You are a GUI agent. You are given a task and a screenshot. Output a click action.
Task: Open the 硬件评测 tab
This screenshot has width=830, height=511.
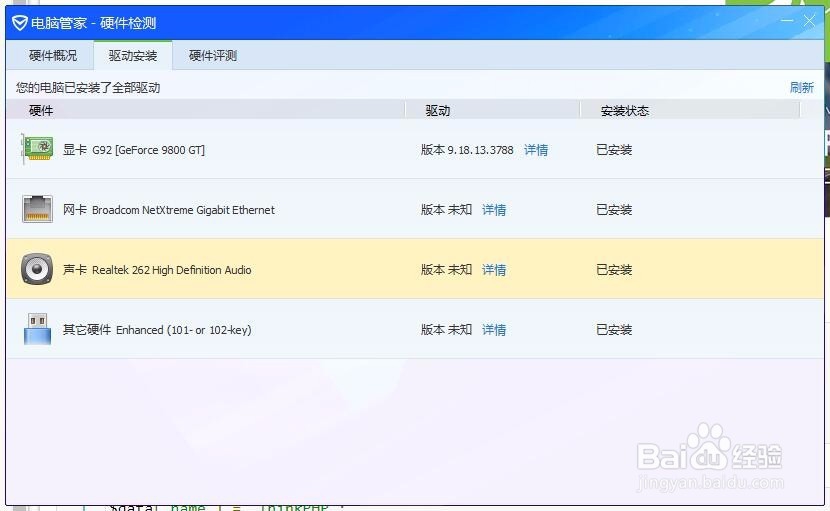coord(213,56)
